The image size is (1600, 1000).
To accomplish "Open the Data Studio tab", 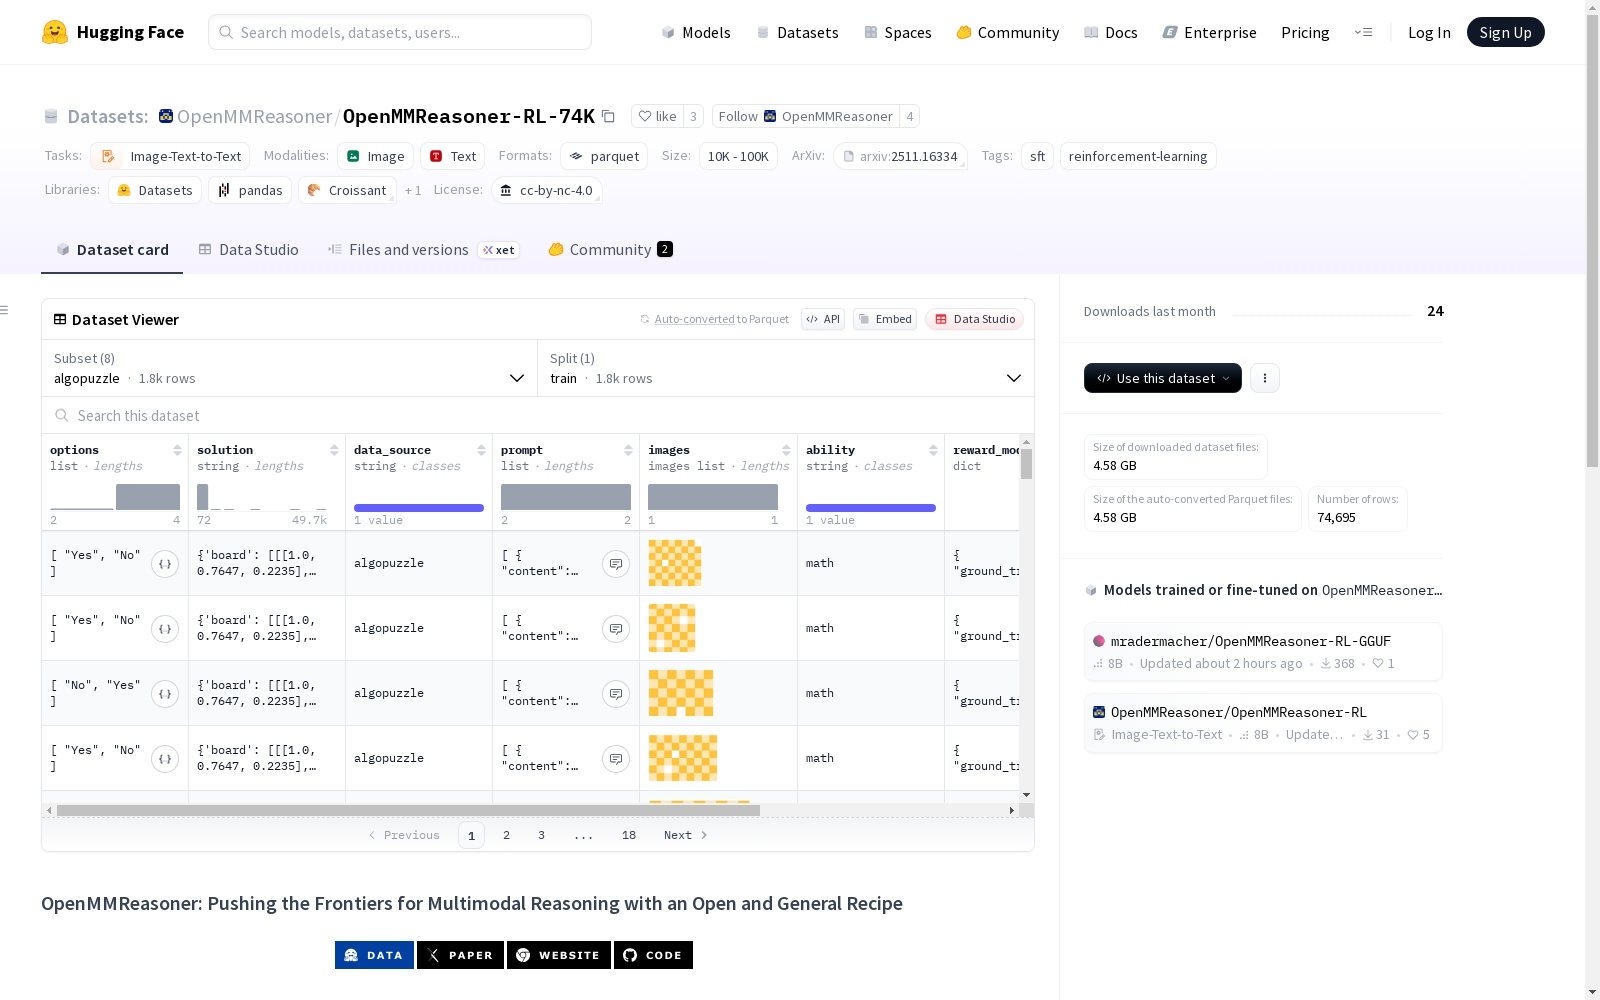I will [249, 250].
